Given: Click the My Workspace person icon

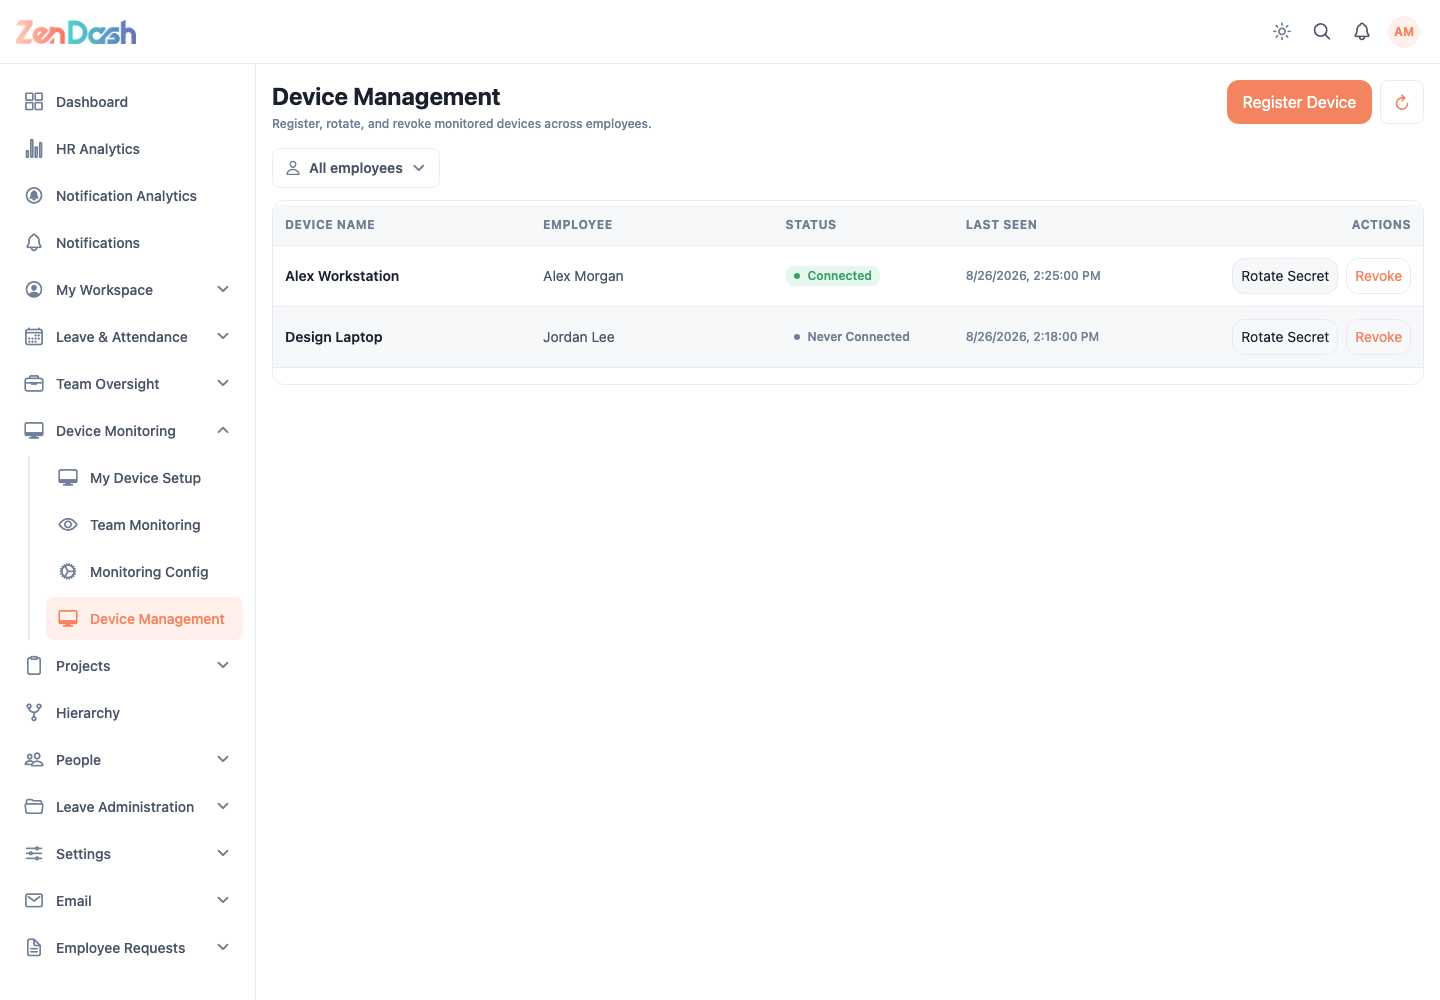Looking at the screenshot, I should (34, 289).
